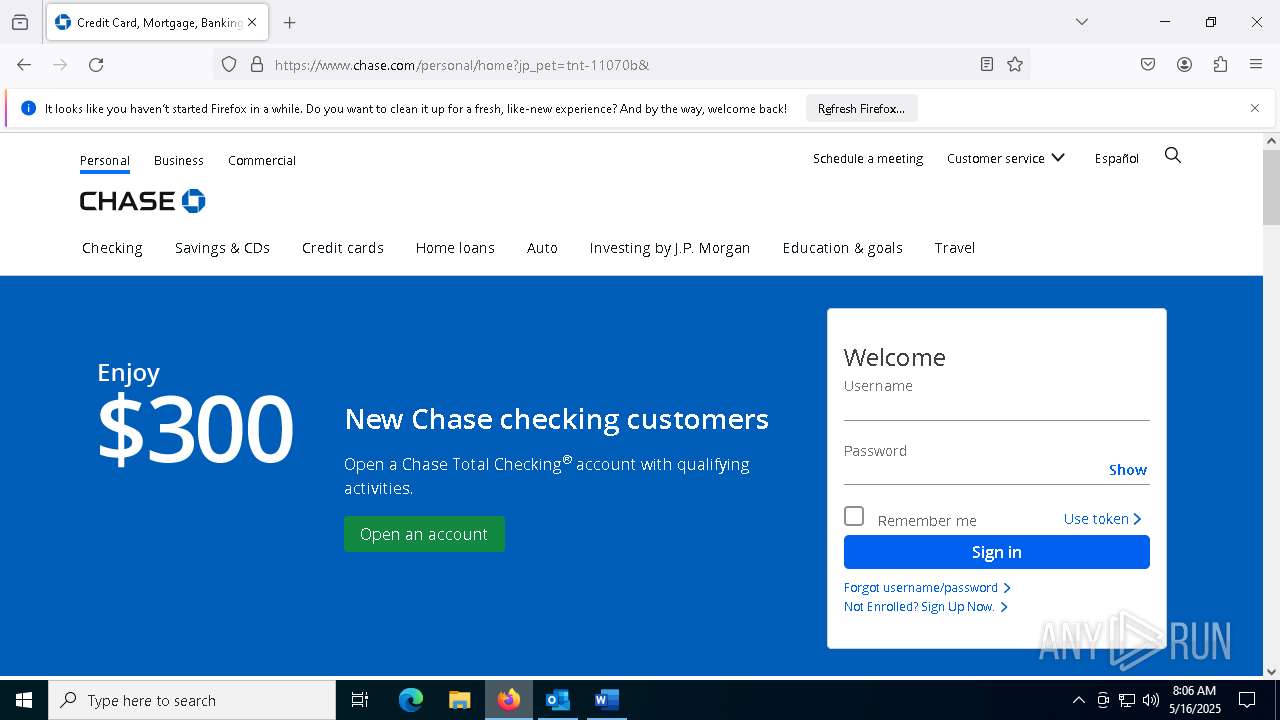Focus the Password field
Screen dimensions: 1280x720
974,470
